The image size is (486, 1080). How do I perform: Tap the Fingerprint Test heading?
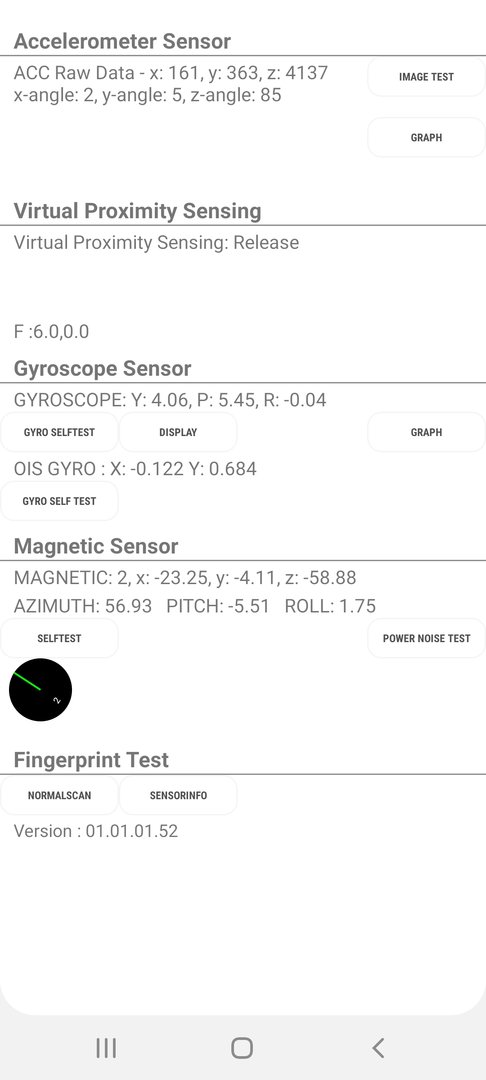(91, 760)
